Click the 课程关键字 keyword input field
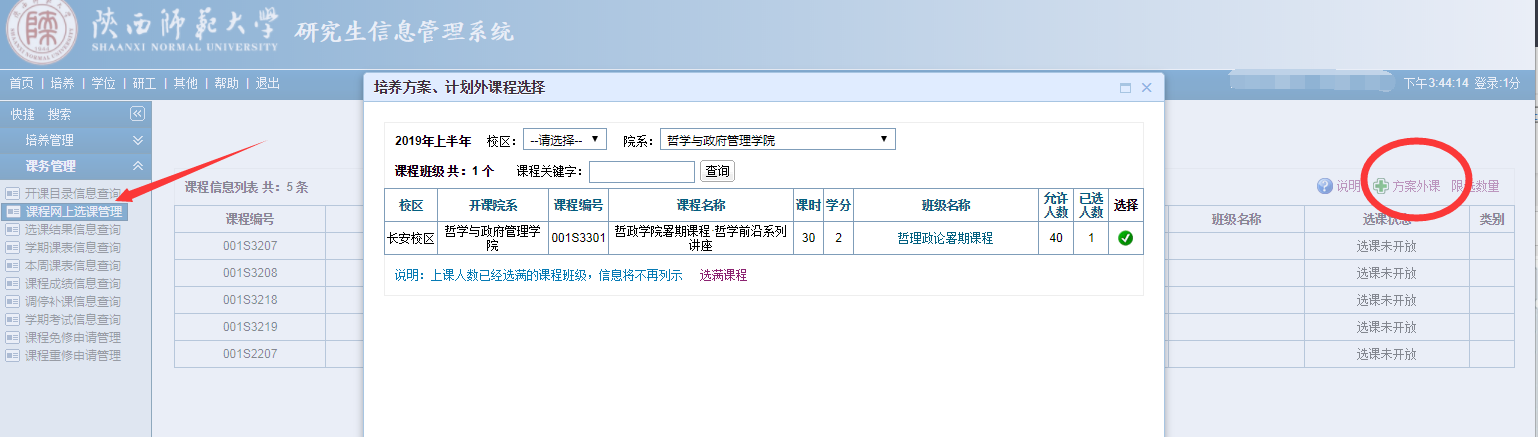 641,171
